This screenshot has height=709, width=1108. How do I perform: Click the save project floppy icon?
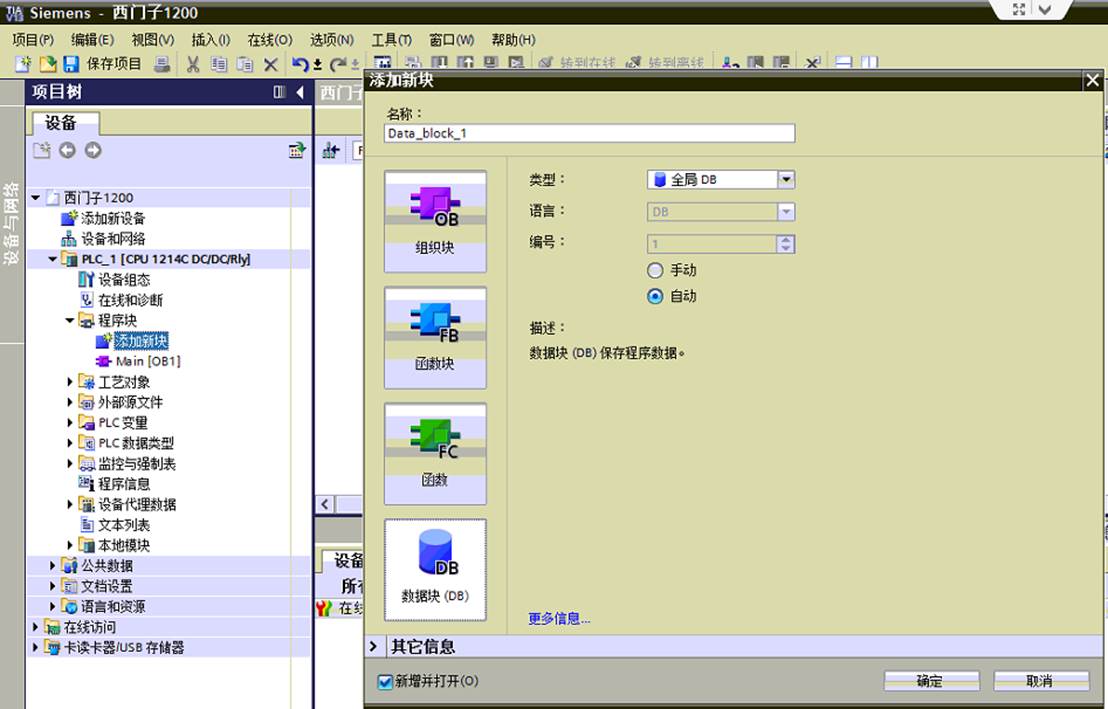71,64
